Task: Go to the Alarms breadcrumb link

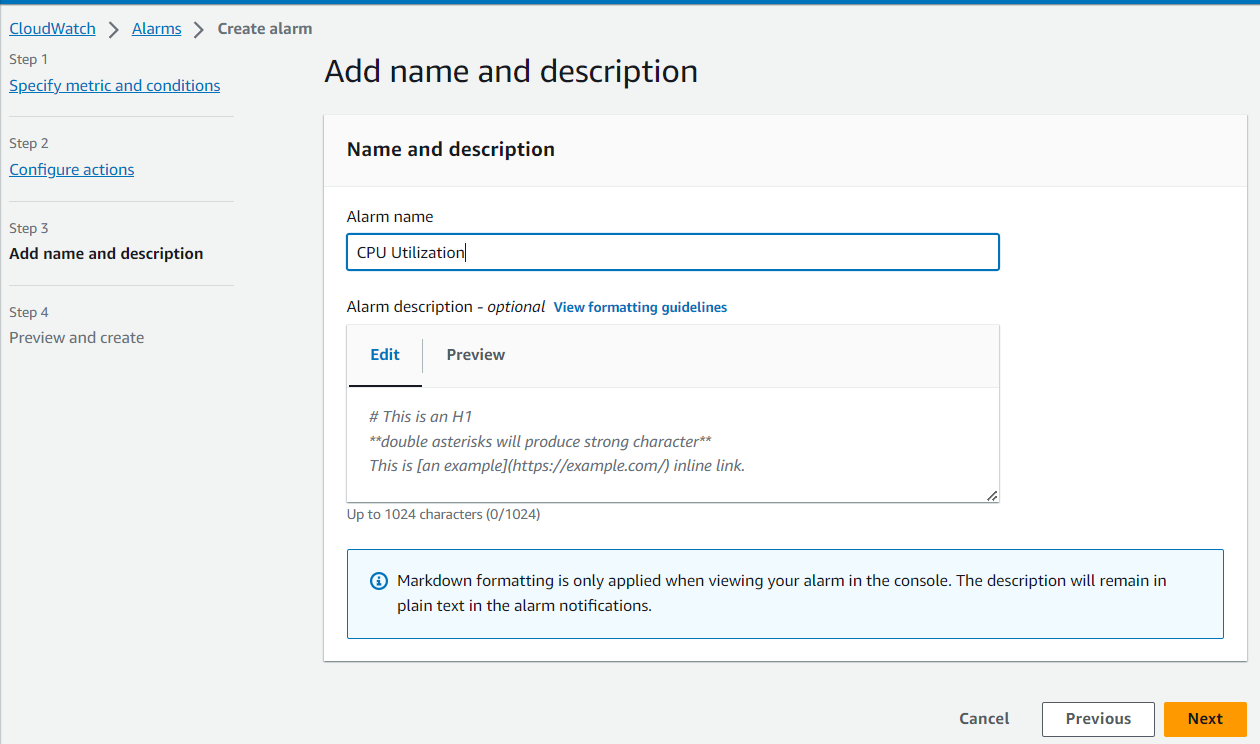Action: (x=157, y=29)
